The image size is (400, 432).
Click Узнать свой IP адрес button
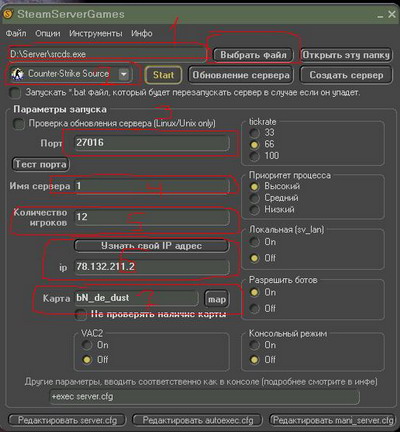click(x=152, y=246)
